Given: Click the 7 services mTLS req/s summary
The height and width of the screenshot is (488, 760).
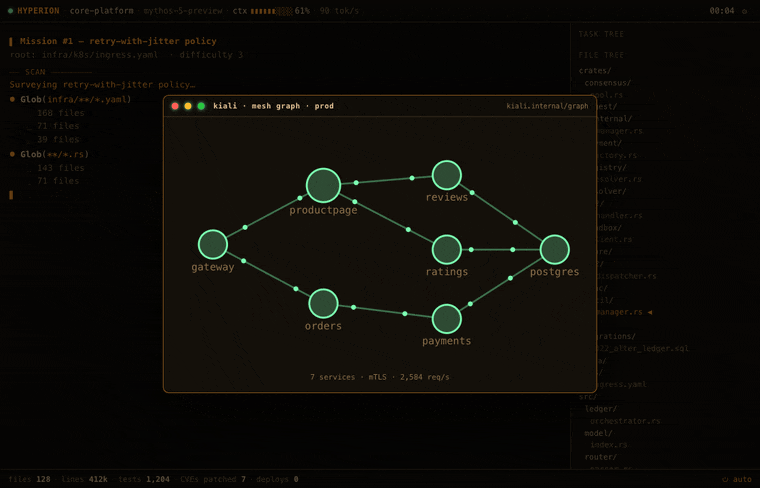Looking at the screenshot, I should (380, 377).
